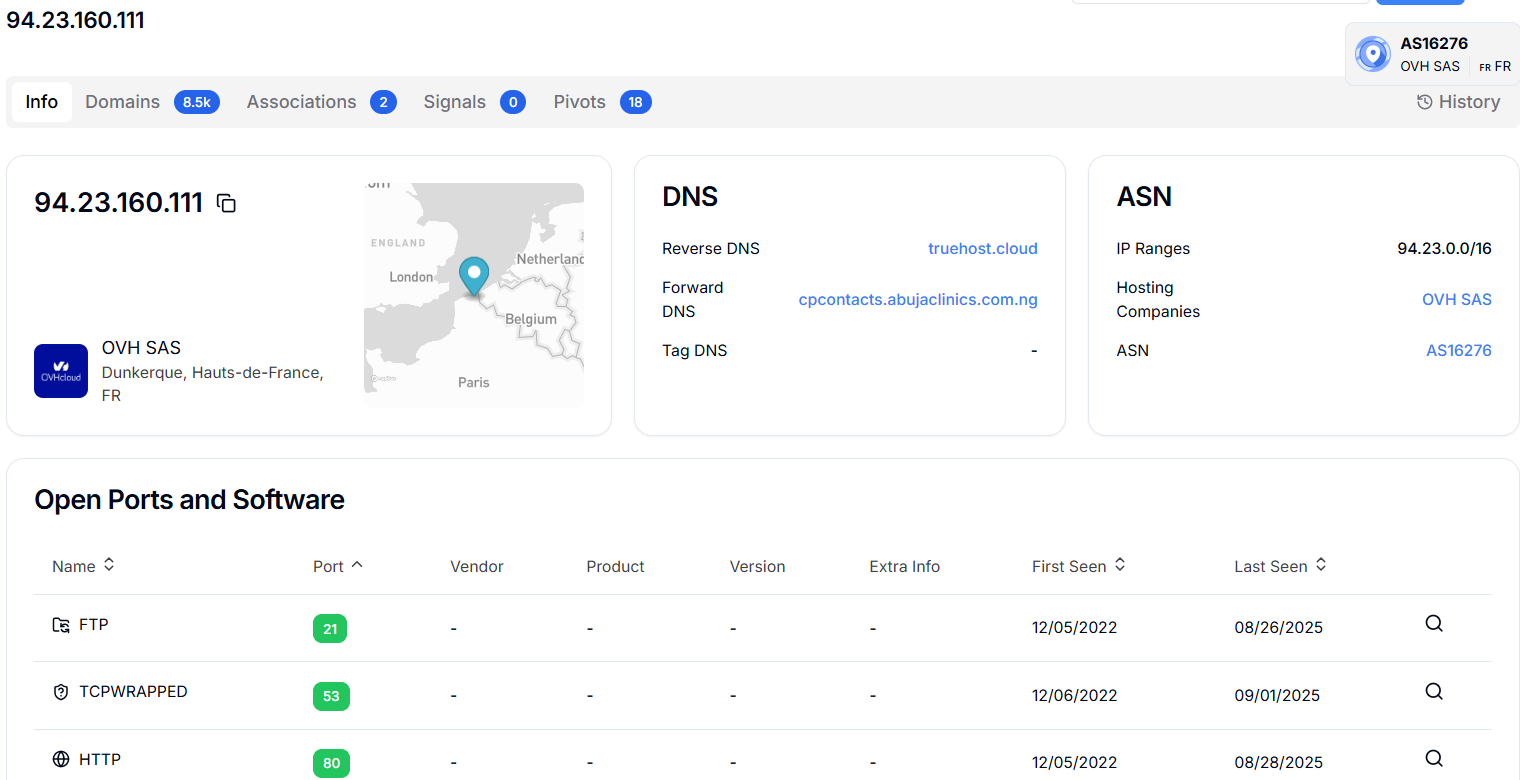Click the TCPWRAPPED shield icon
This screenshot has width=1520, height=780.
(61, 692)
